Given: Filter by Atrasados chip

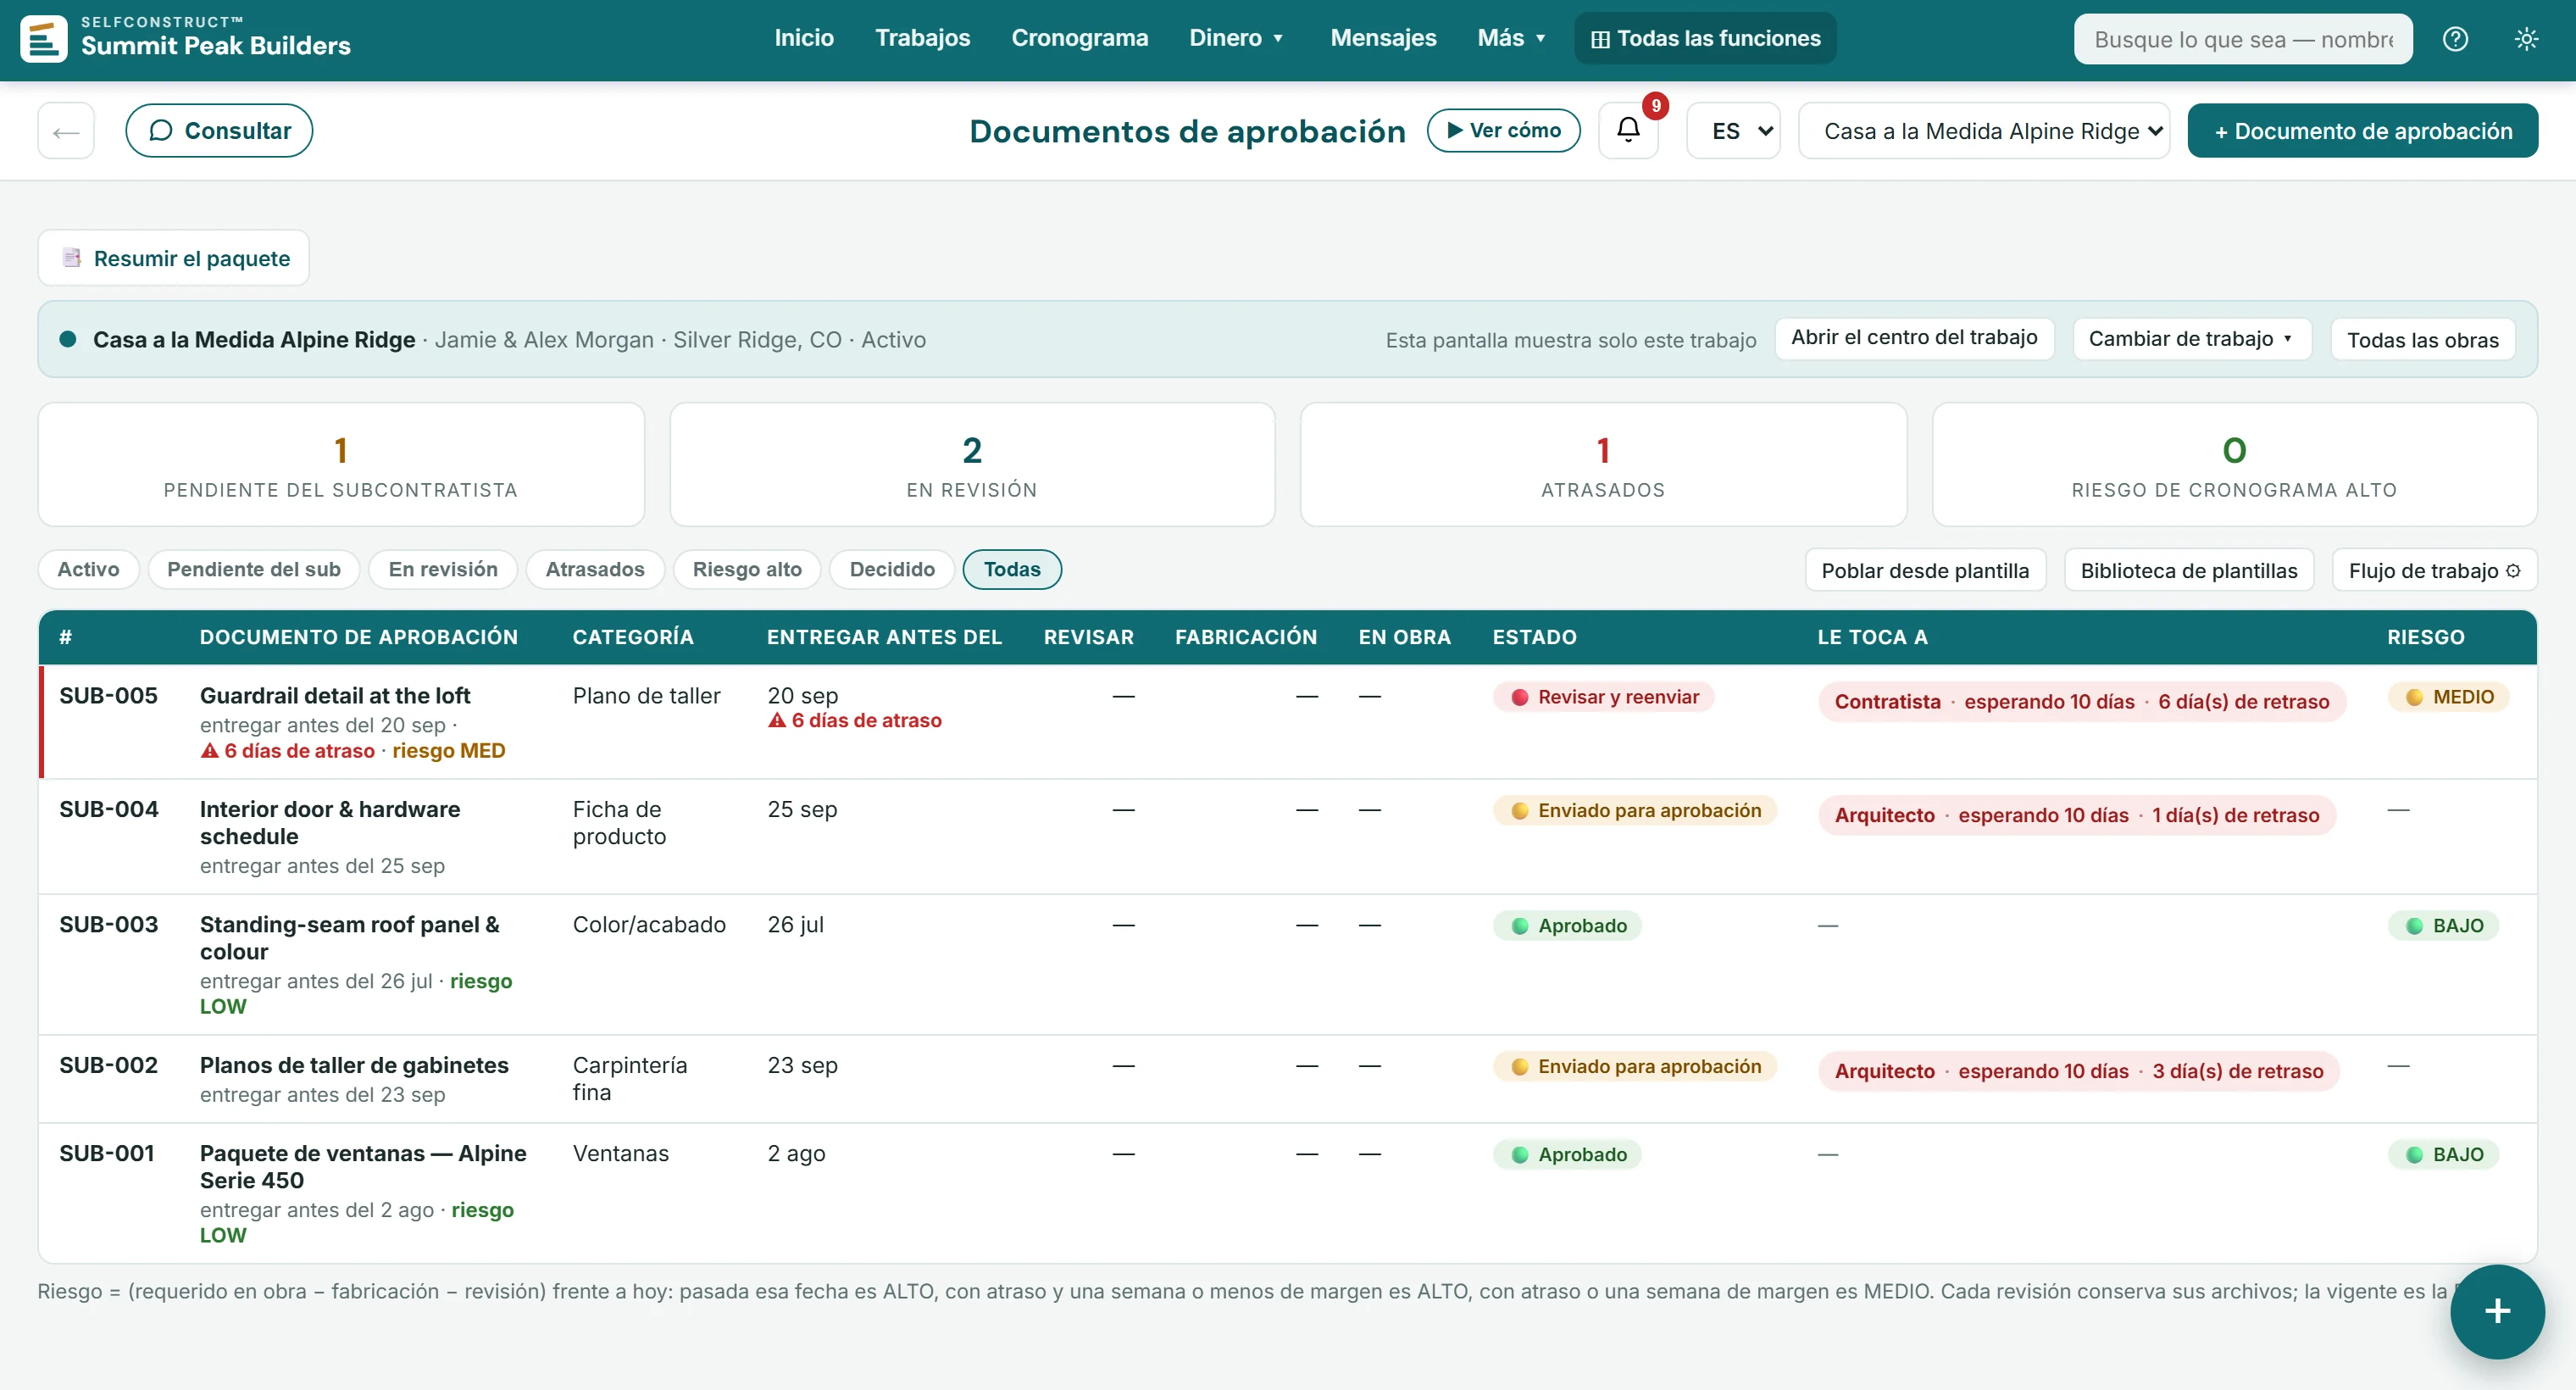Looking at the screenshot, I should 595,569.
